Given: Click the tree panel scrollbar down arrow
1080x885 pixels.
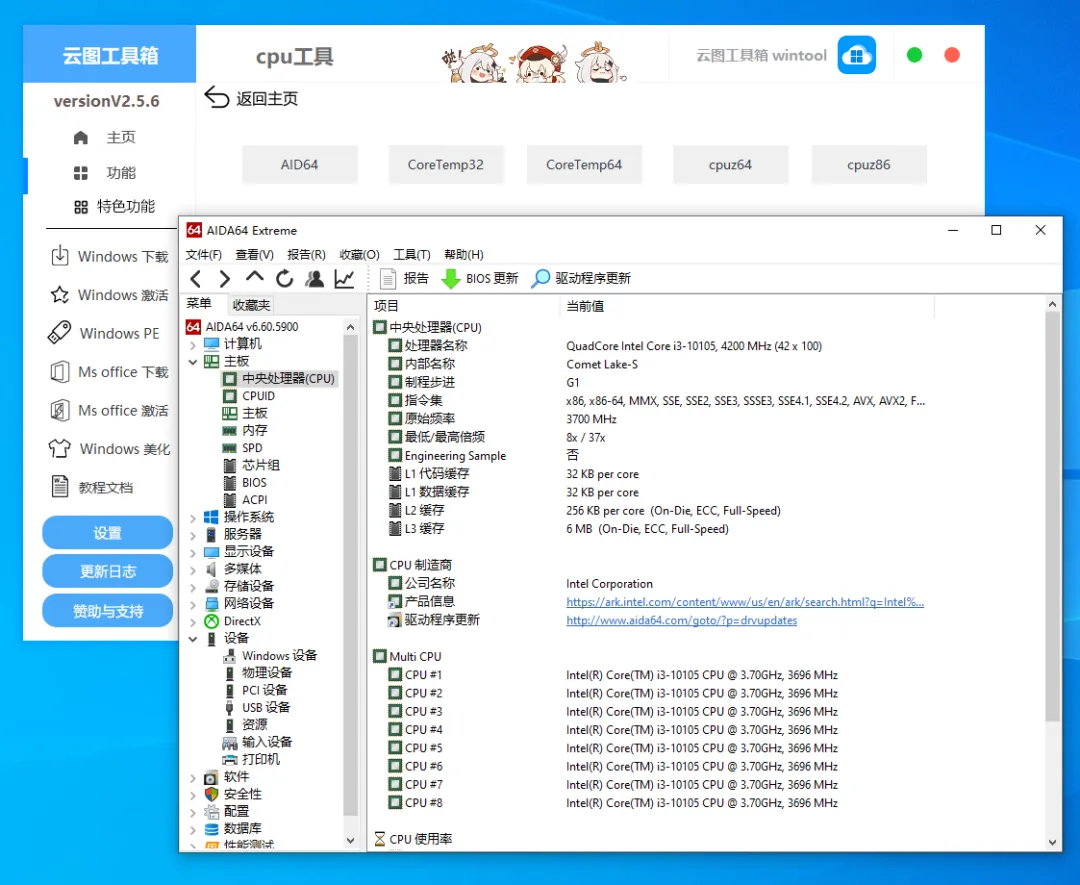Looking at the screenshot, I should tap(350, 840).
